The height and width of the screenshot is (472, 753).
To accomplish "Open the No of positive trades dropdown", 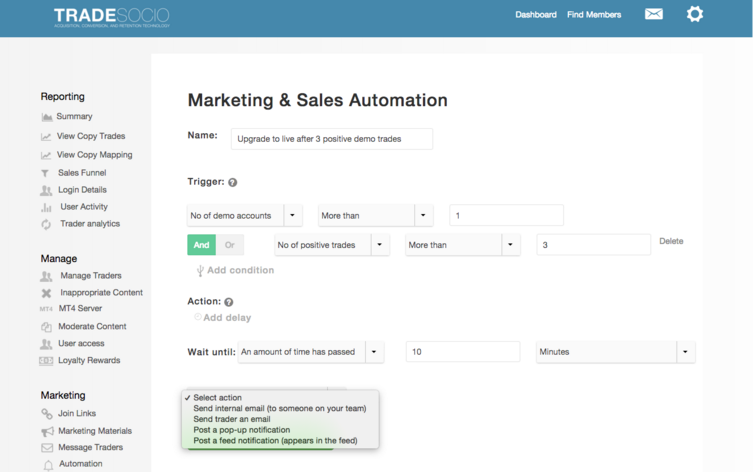I will click(379, 245).
